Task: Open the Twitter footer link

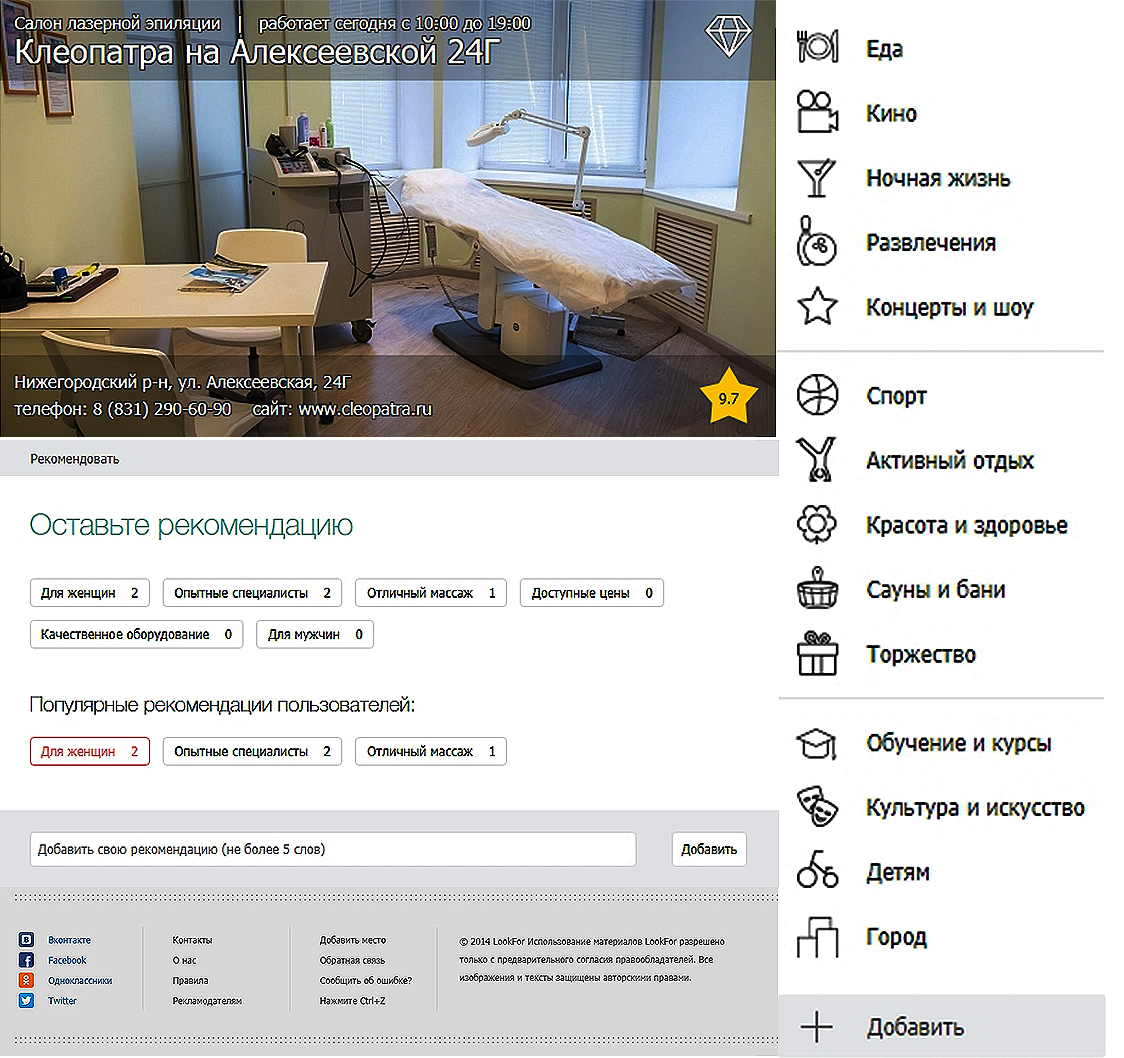Action: point(62,1001)
